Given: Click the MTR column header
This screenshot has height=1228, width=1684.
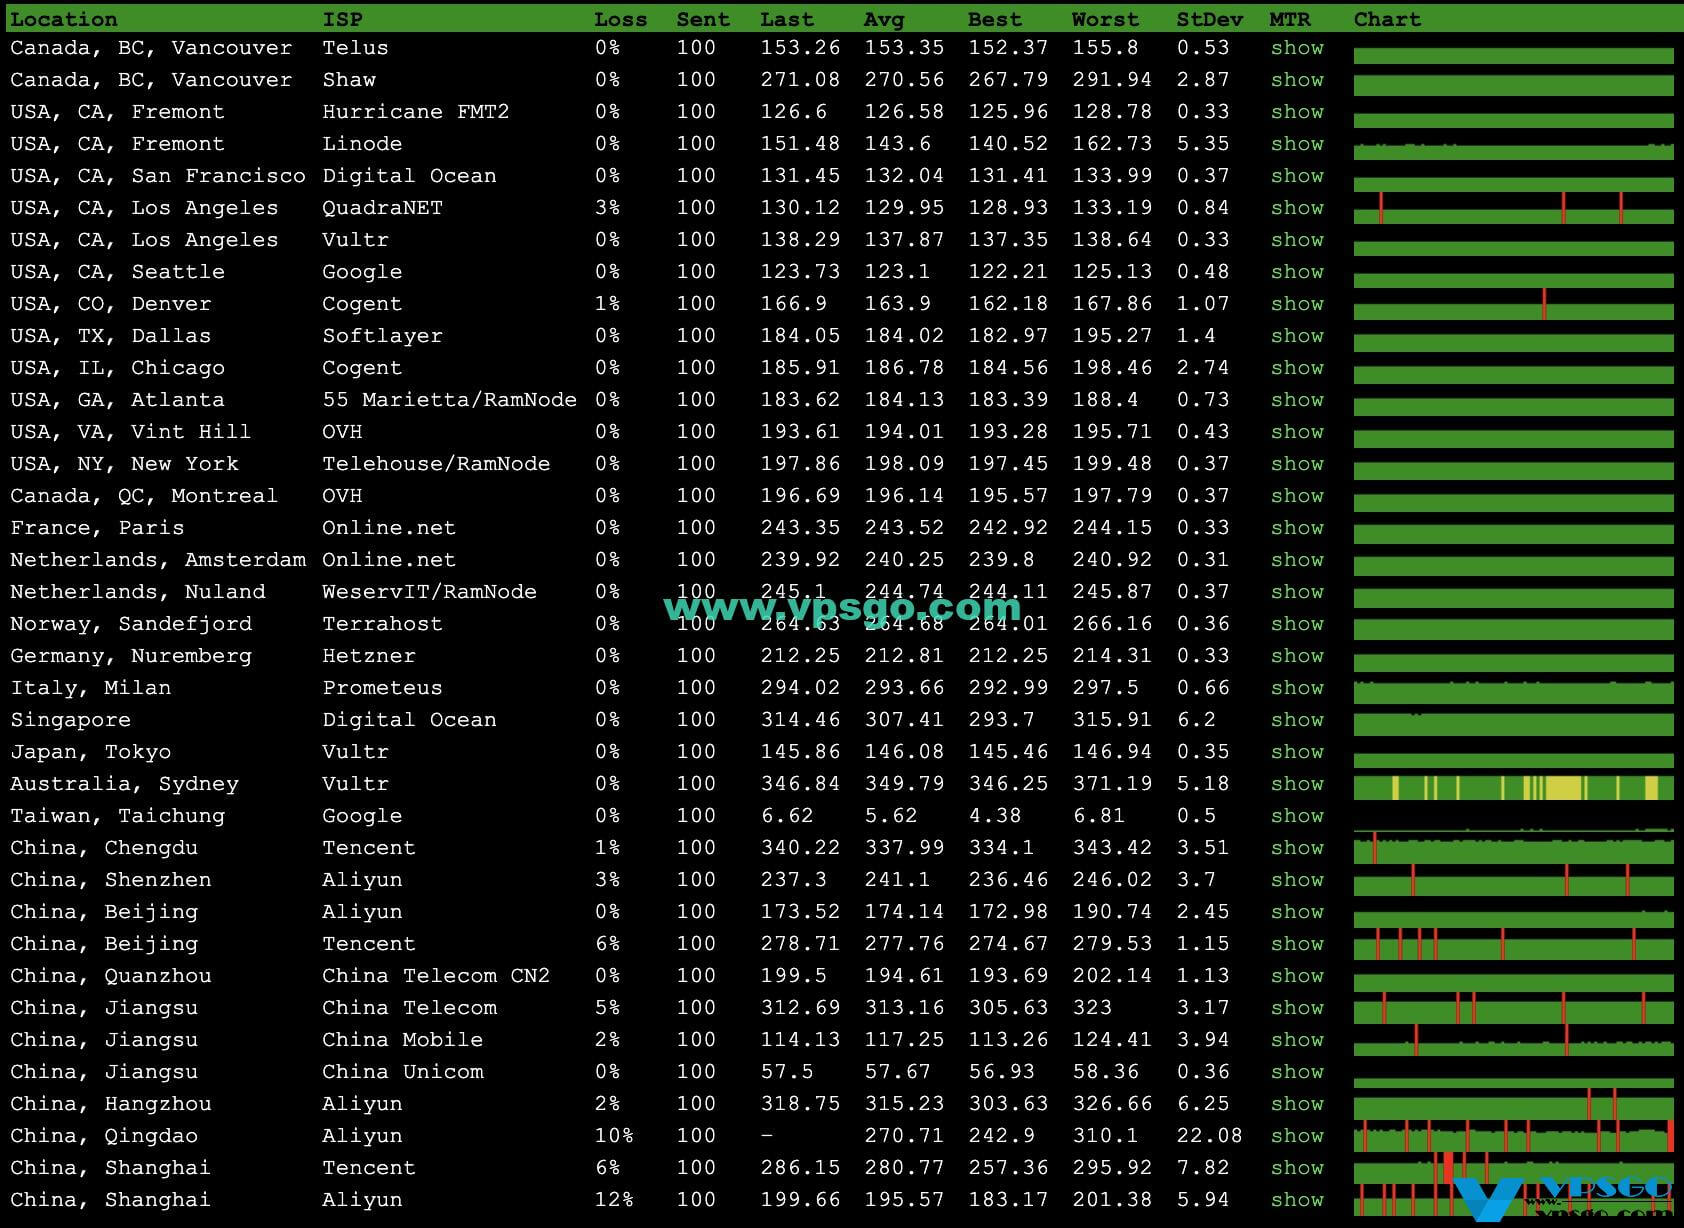Looking at the screenshot, I should (x=1290, y=19).
